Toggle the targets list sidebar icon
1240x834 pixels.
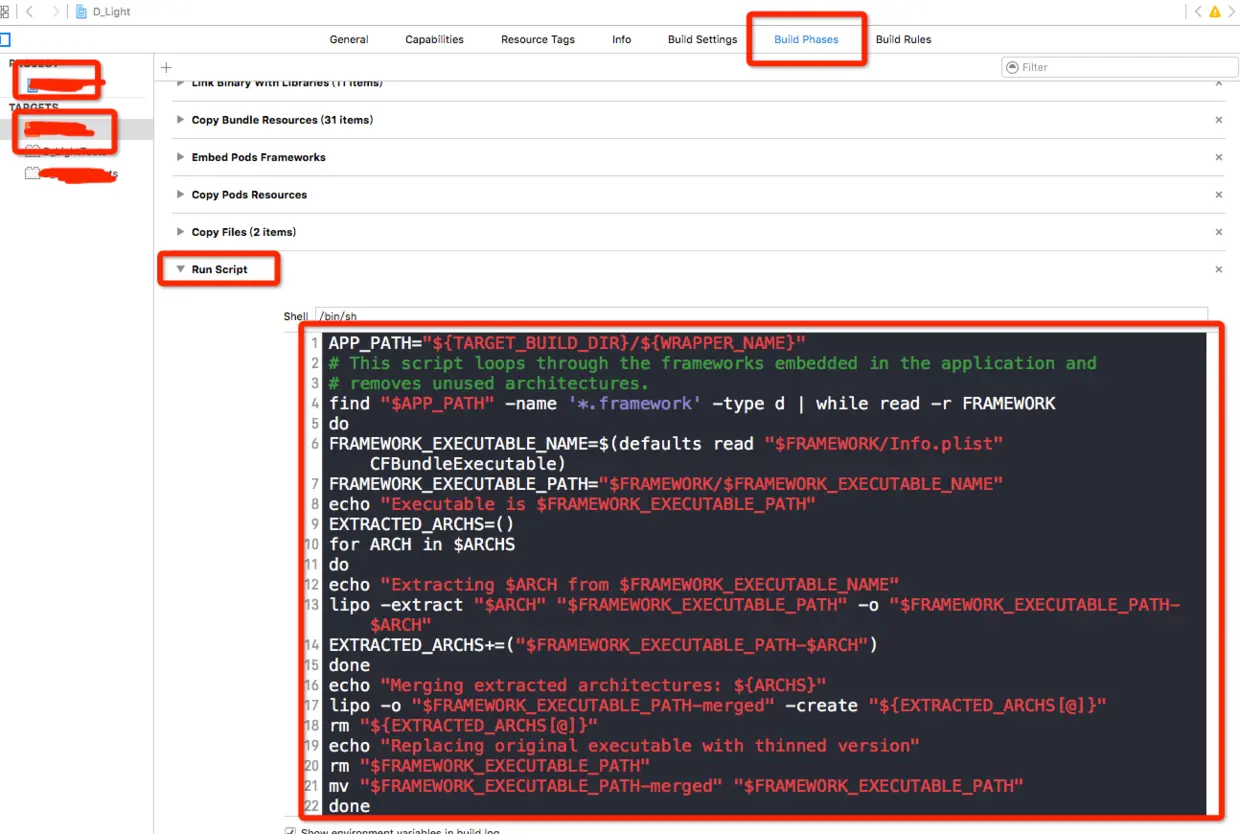(4, 40)
